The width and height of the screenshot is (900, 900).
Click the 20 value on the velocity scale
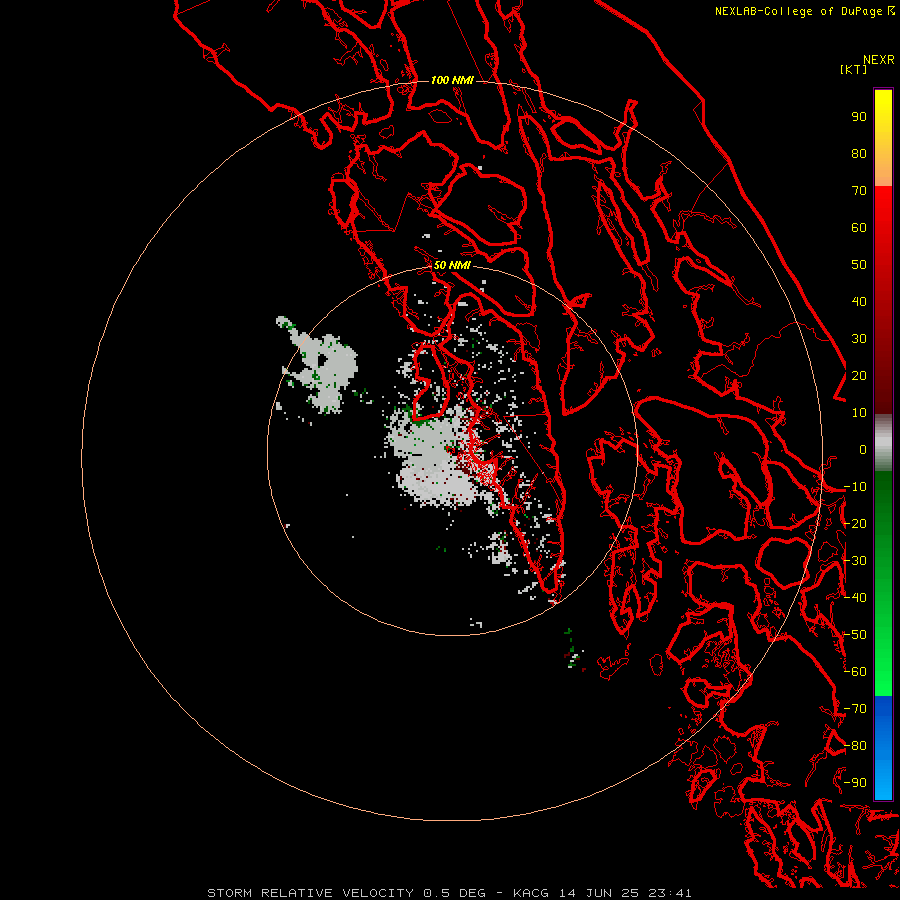coord(859,376)
